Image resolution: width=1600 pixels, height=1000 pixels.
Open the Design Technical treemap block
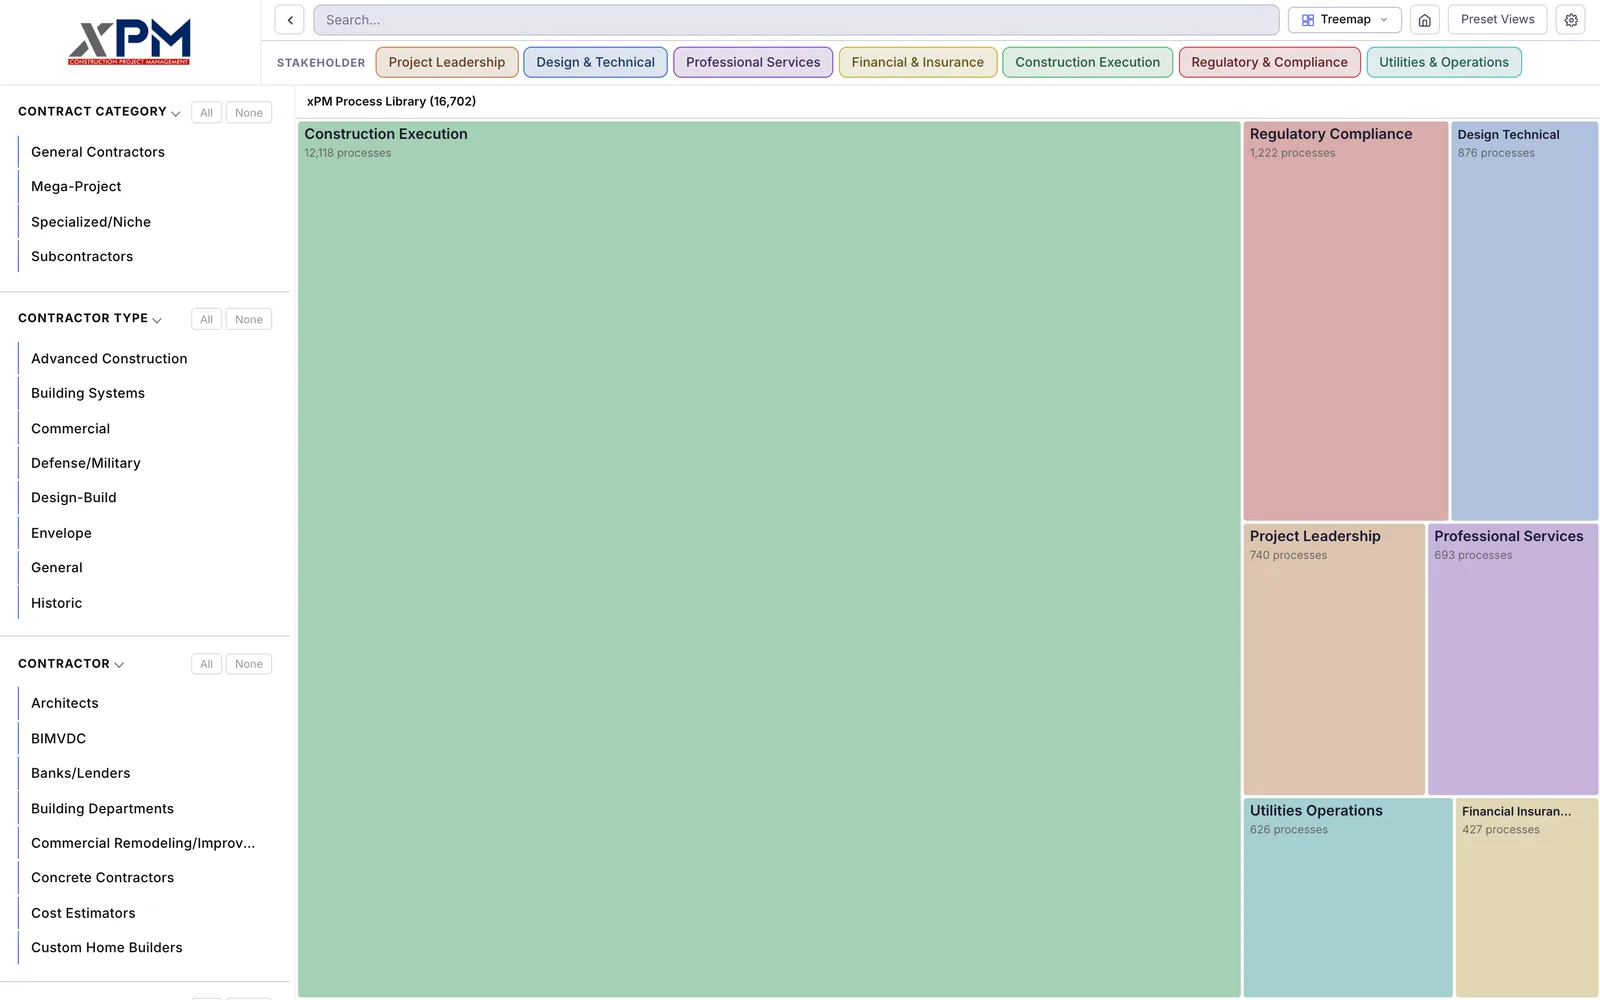pyautogui.click(x=1525, y=321)
